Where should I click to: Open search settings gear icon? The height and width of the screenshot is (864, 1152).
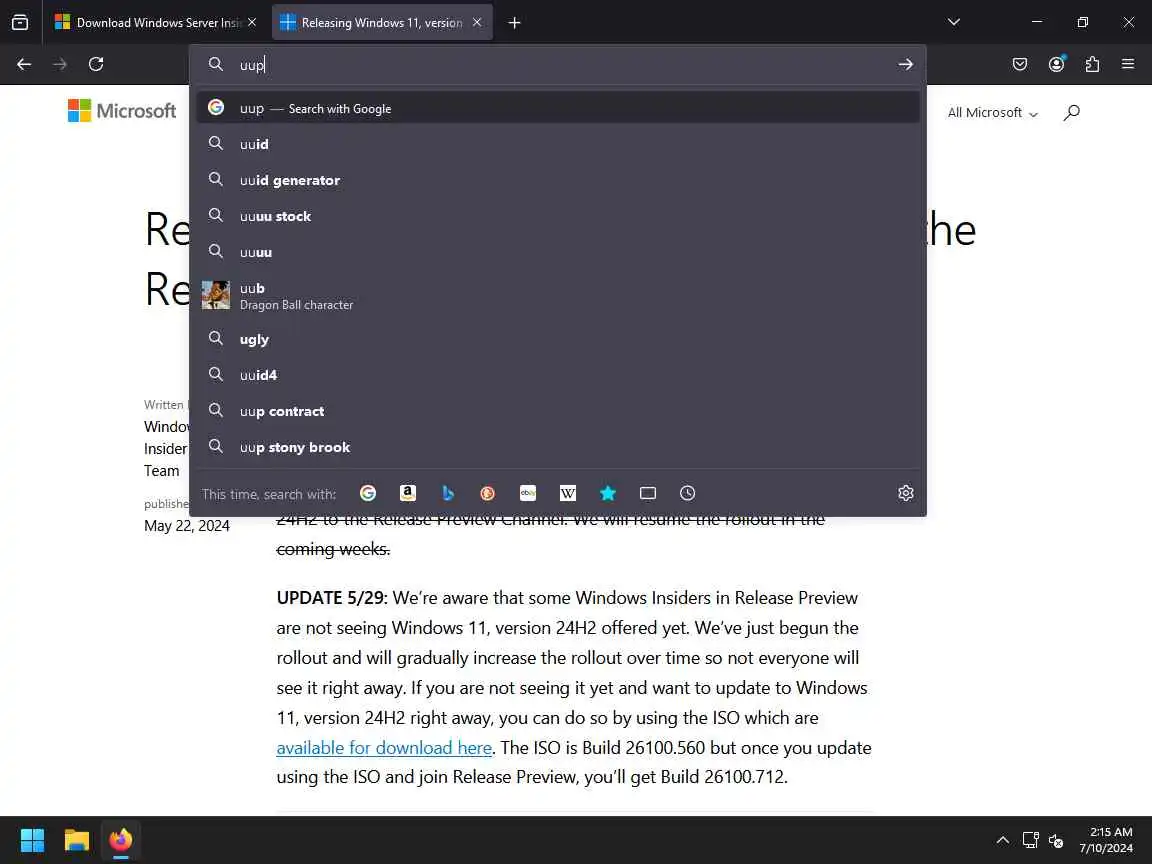[906, 493]
